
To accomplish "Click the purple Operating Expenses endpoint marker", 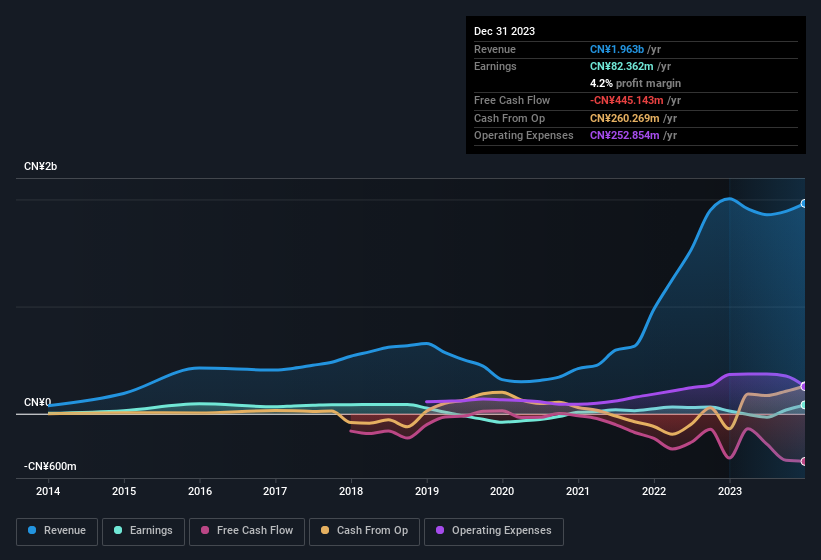I will tap(804, 386).
